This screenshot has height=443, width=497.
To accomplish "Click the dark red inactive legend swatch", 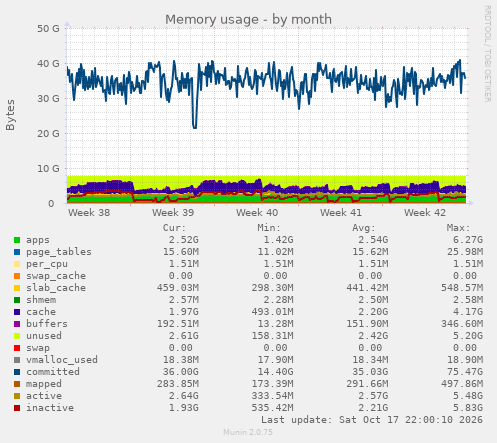I will click(x=17, y=408).
